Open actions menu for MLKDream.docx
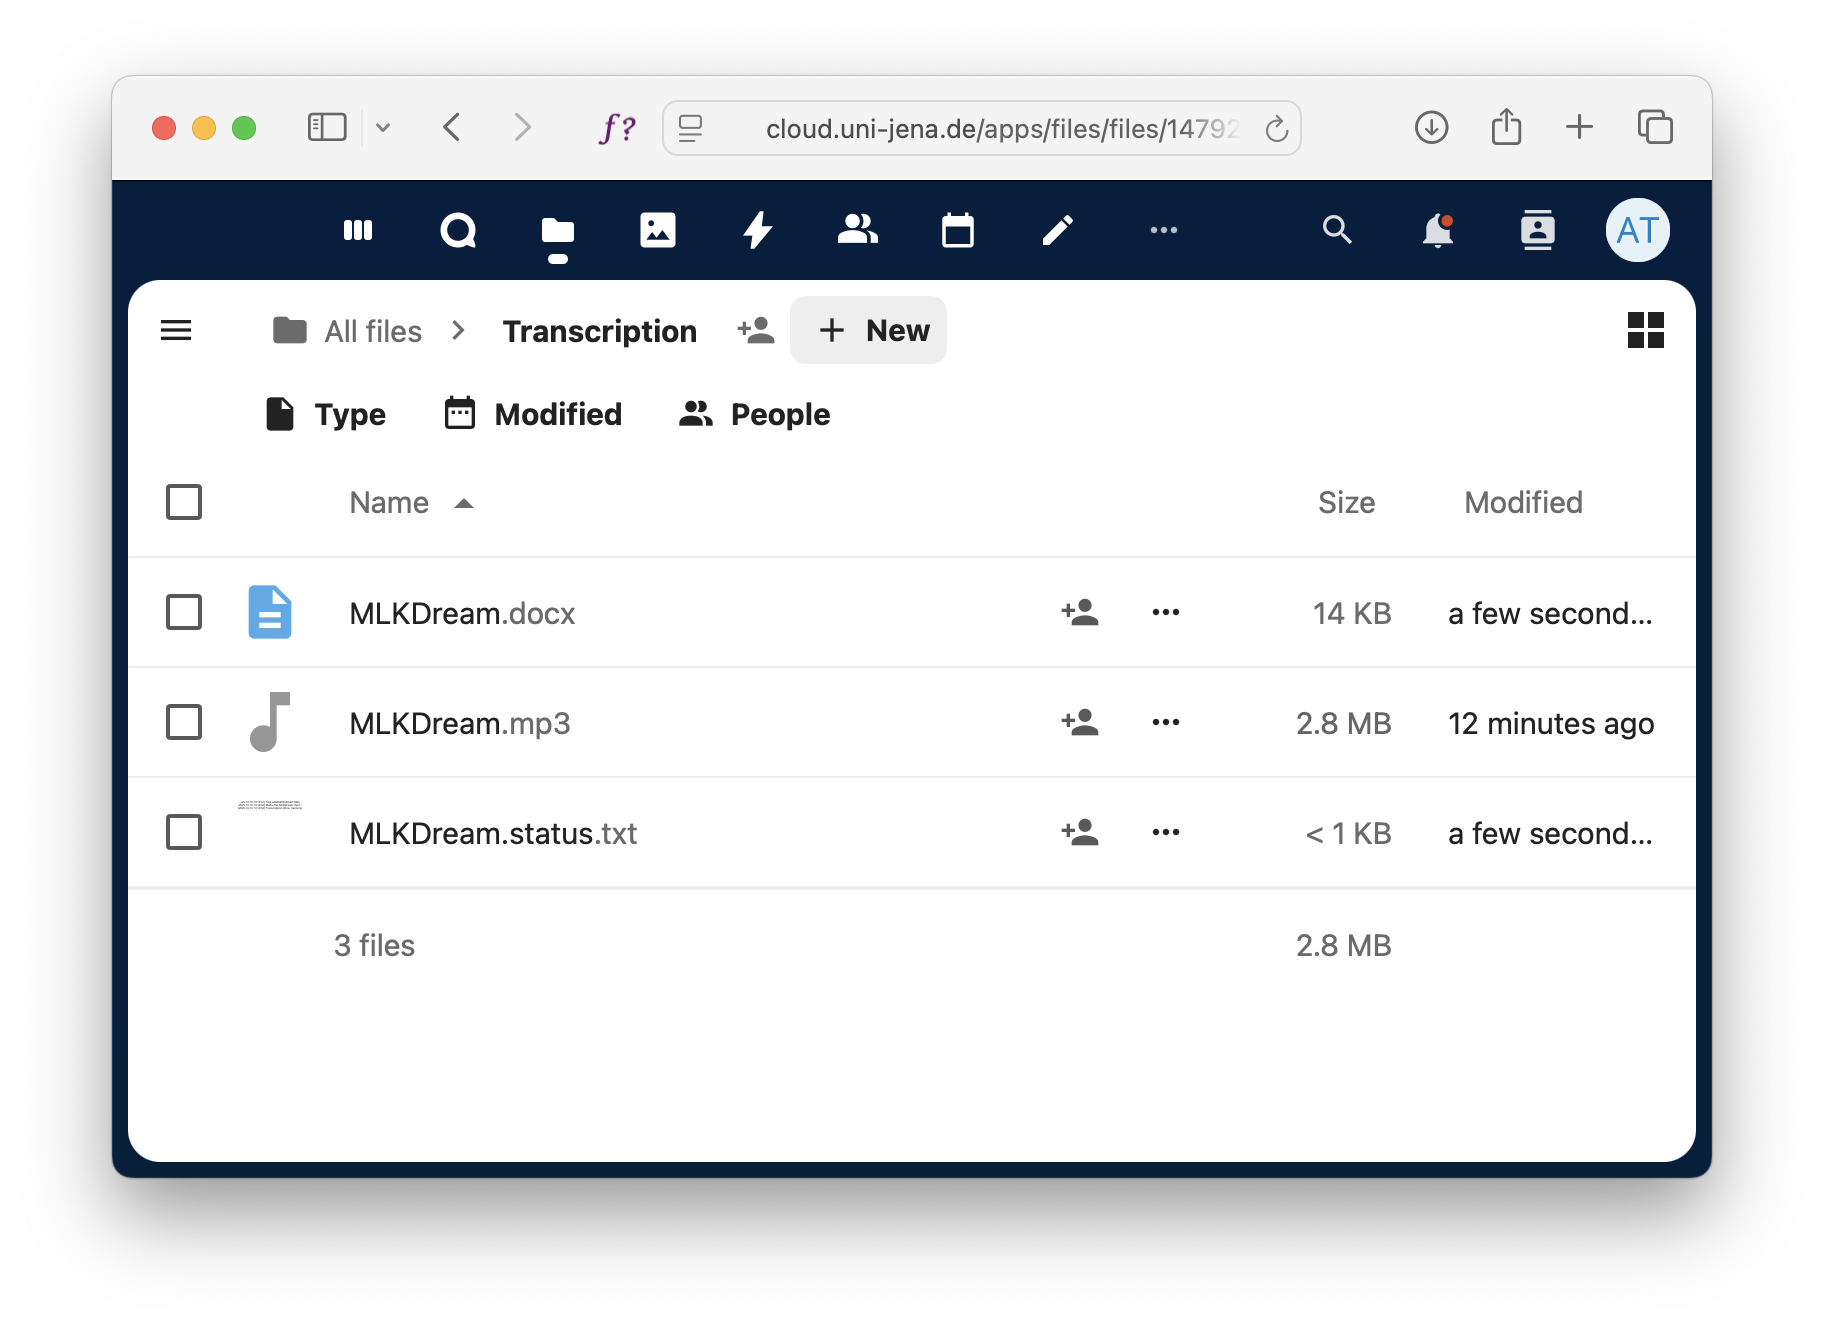1824x1326 pixels. [1165, 612]
